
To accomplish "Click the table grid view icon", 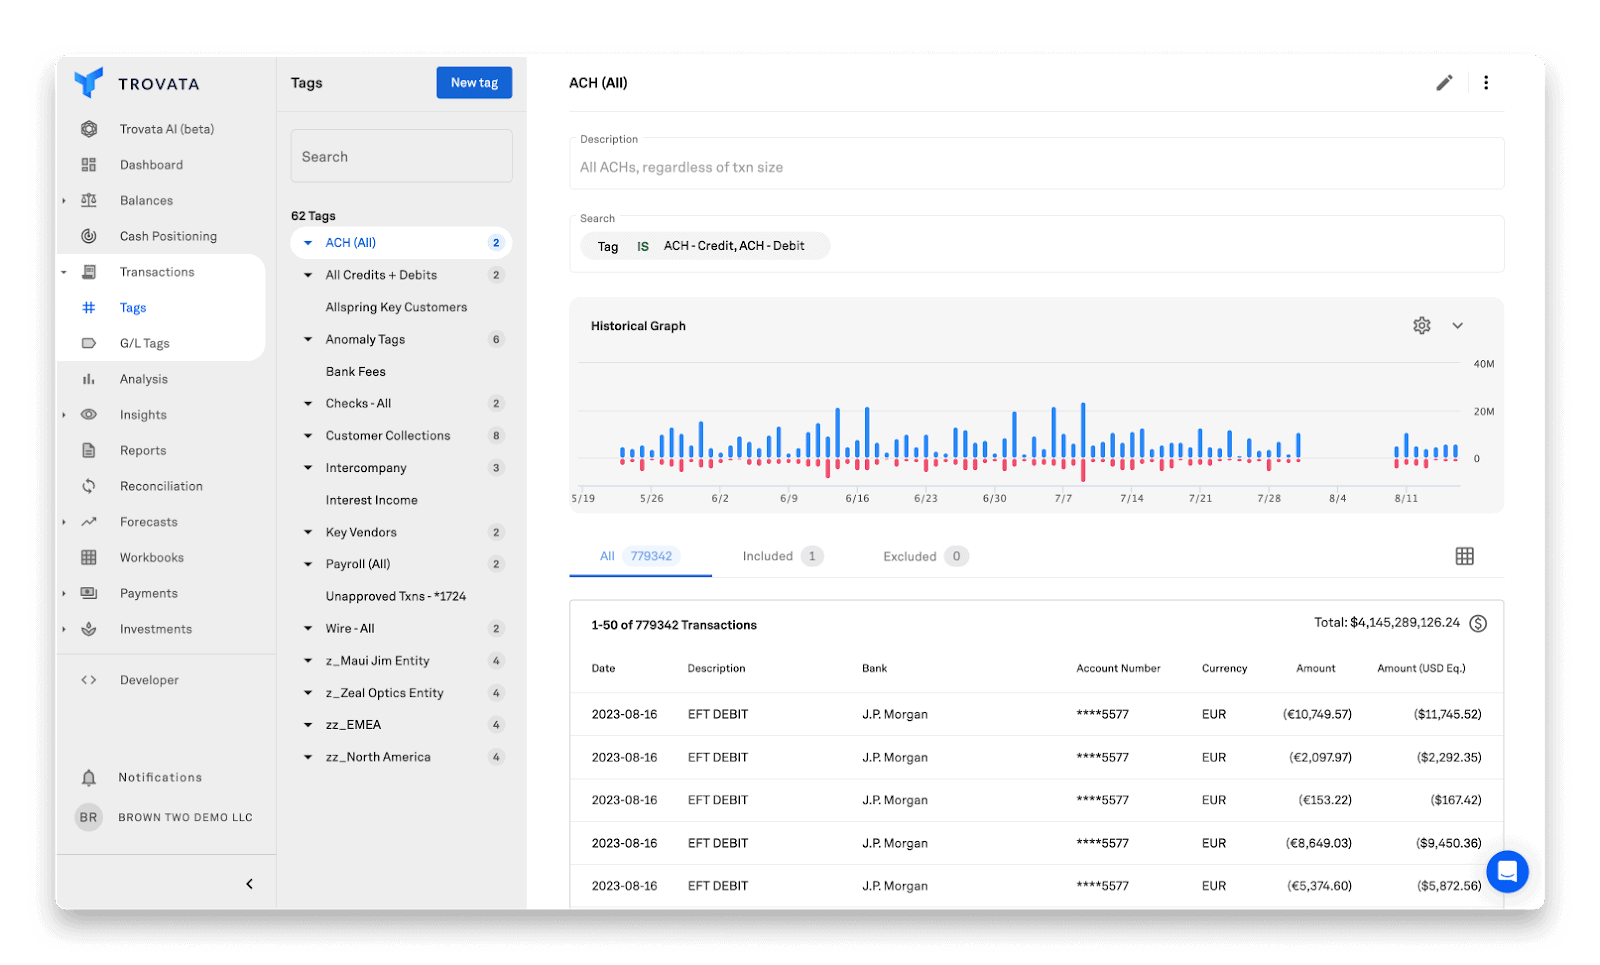I will pyautogui.click(x=1464, y=556).
